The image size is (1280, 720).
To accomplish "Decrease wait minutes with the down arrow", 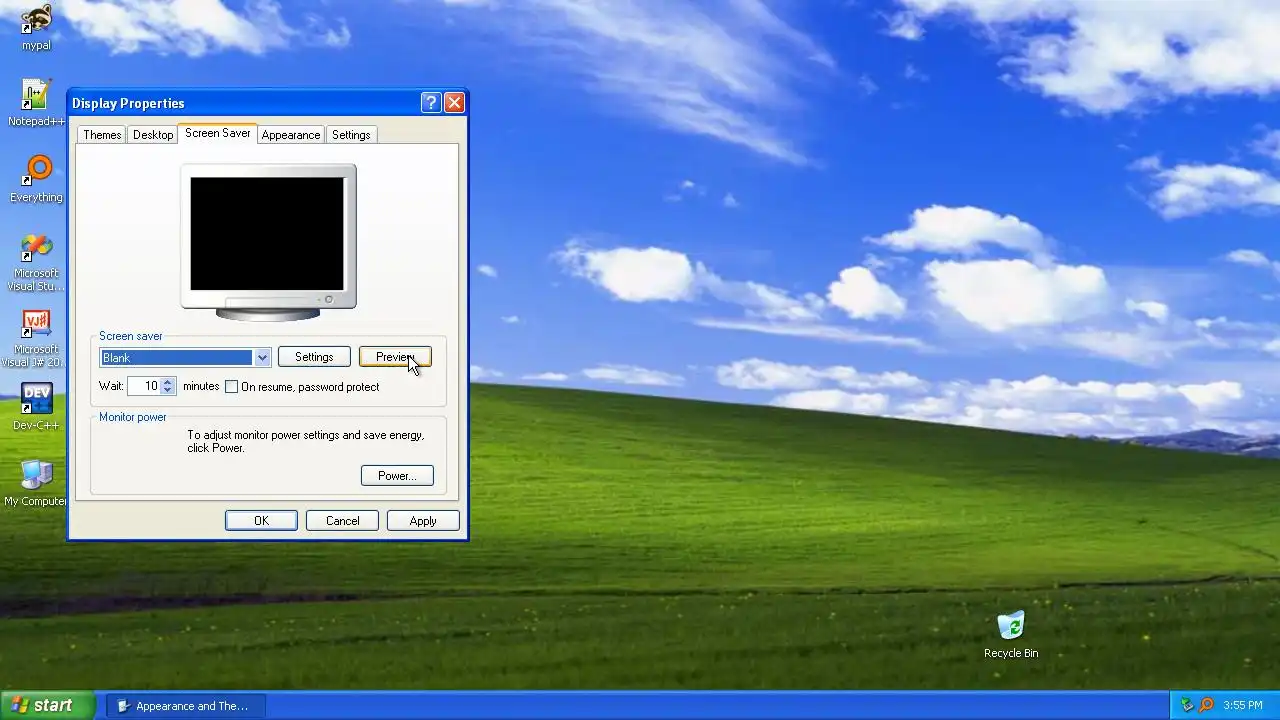I will pyautogui.click(x=168, y=391).
